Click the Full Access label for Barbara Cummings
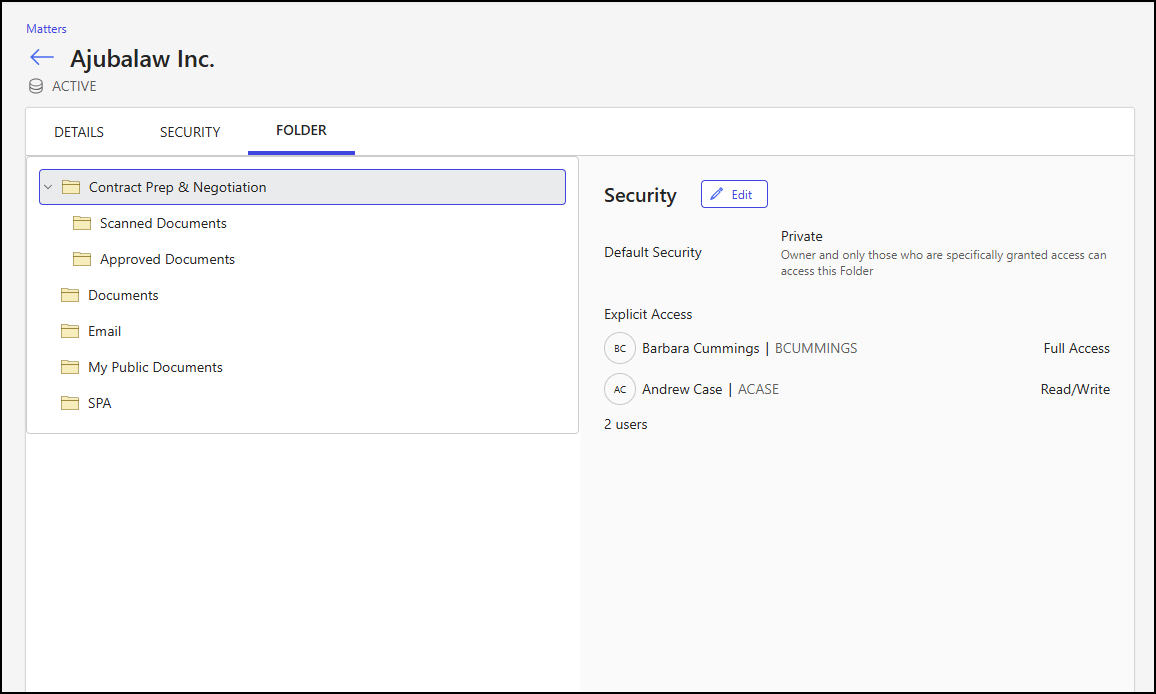Screen dimensions: 1156x694 pyautogui.click(x=1076, y=348)
